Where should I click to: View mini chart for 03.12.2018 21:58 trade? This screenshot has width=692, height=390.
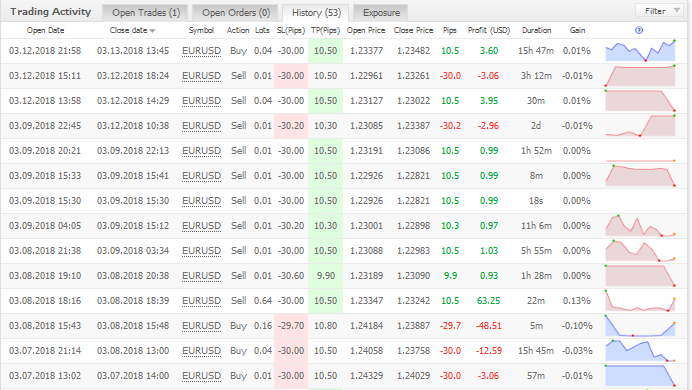tap(640, 51)
